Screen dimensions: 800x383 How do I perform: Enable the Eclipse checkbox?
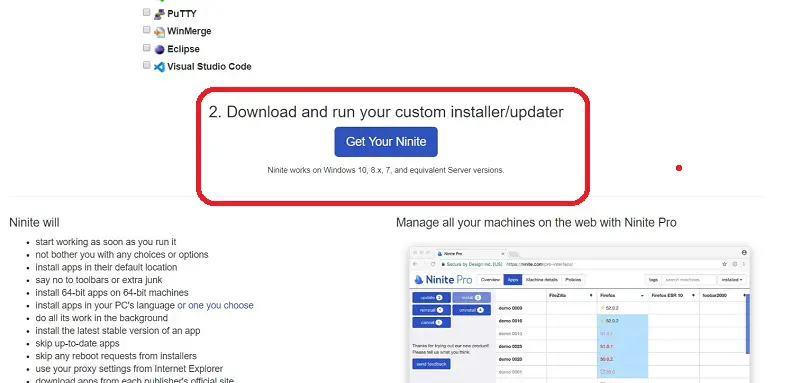point(146,47)
